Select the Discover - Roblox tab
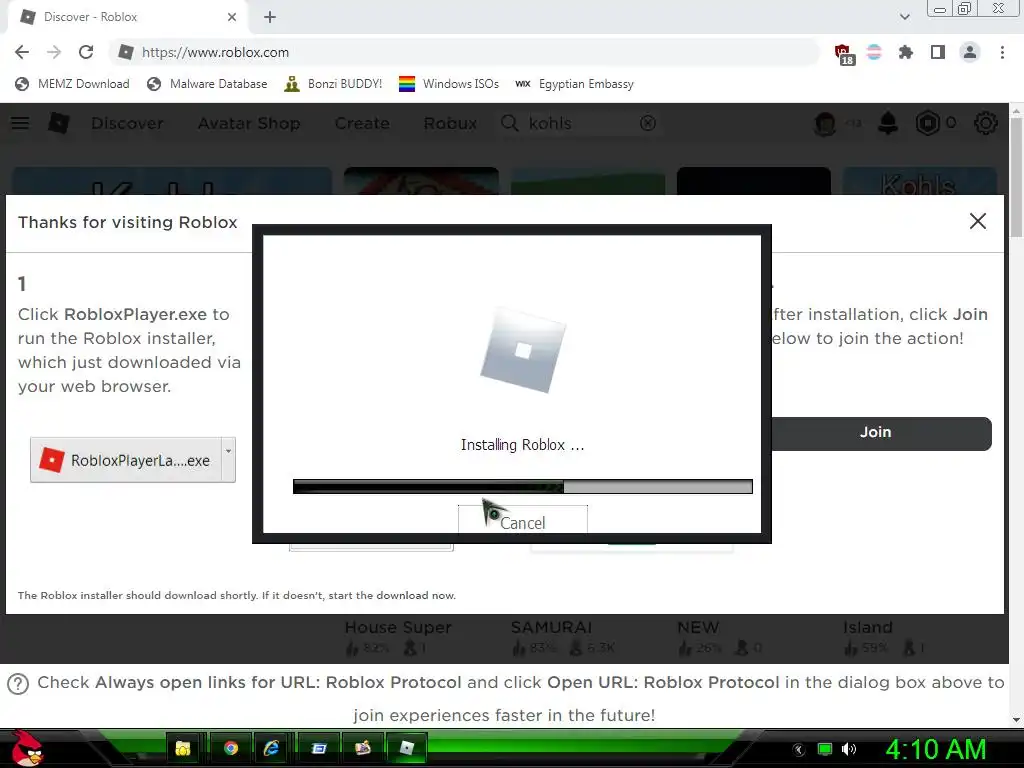 128,17
